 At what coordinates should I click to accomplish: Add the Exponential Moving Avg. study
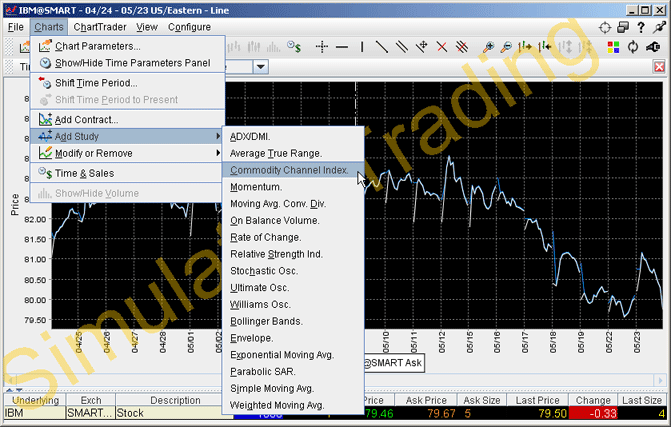point(293,355)
